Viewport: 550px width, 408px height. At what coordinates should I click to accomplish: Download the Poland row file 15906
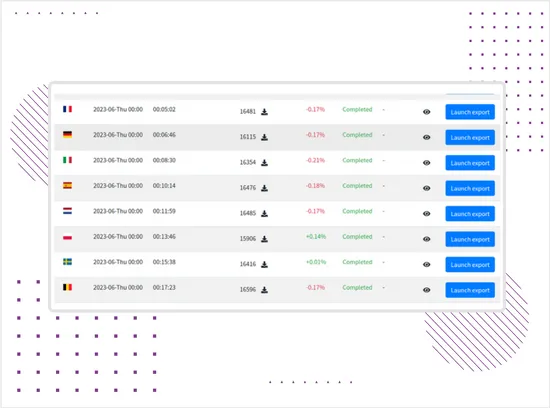point(264,239)
